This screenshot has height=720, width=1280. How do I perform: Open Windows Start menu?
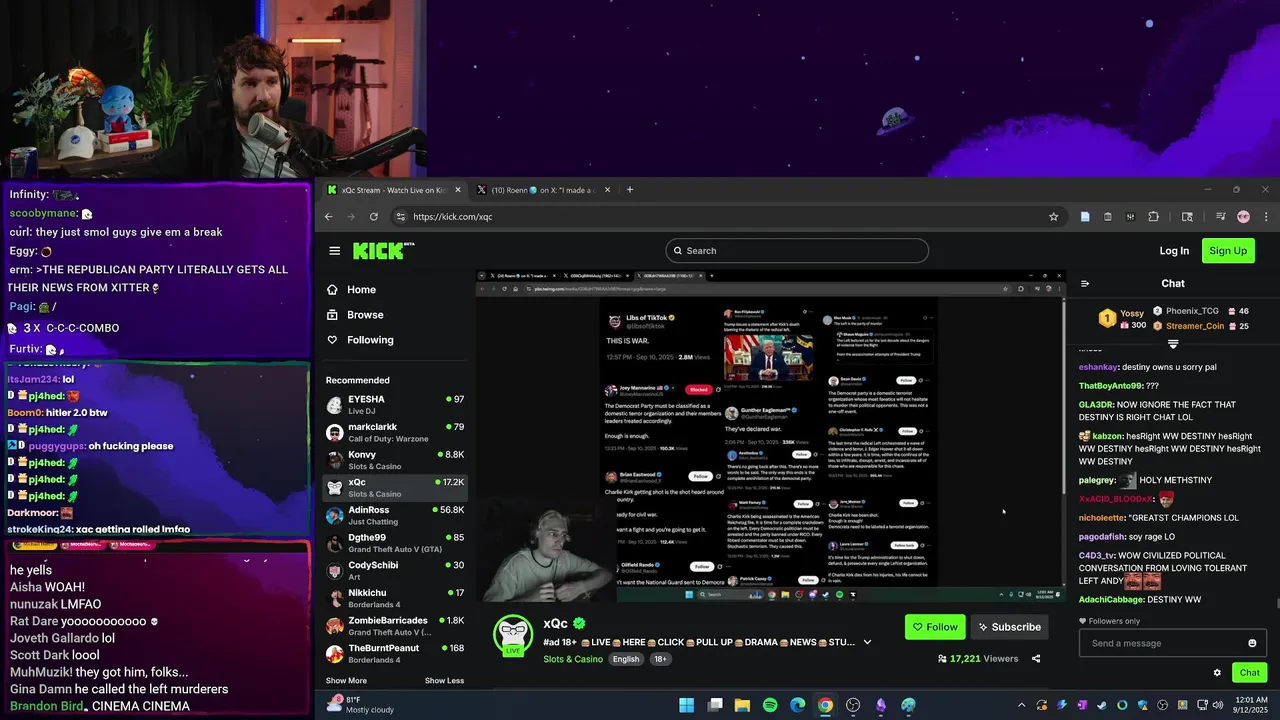coord(686,705)
